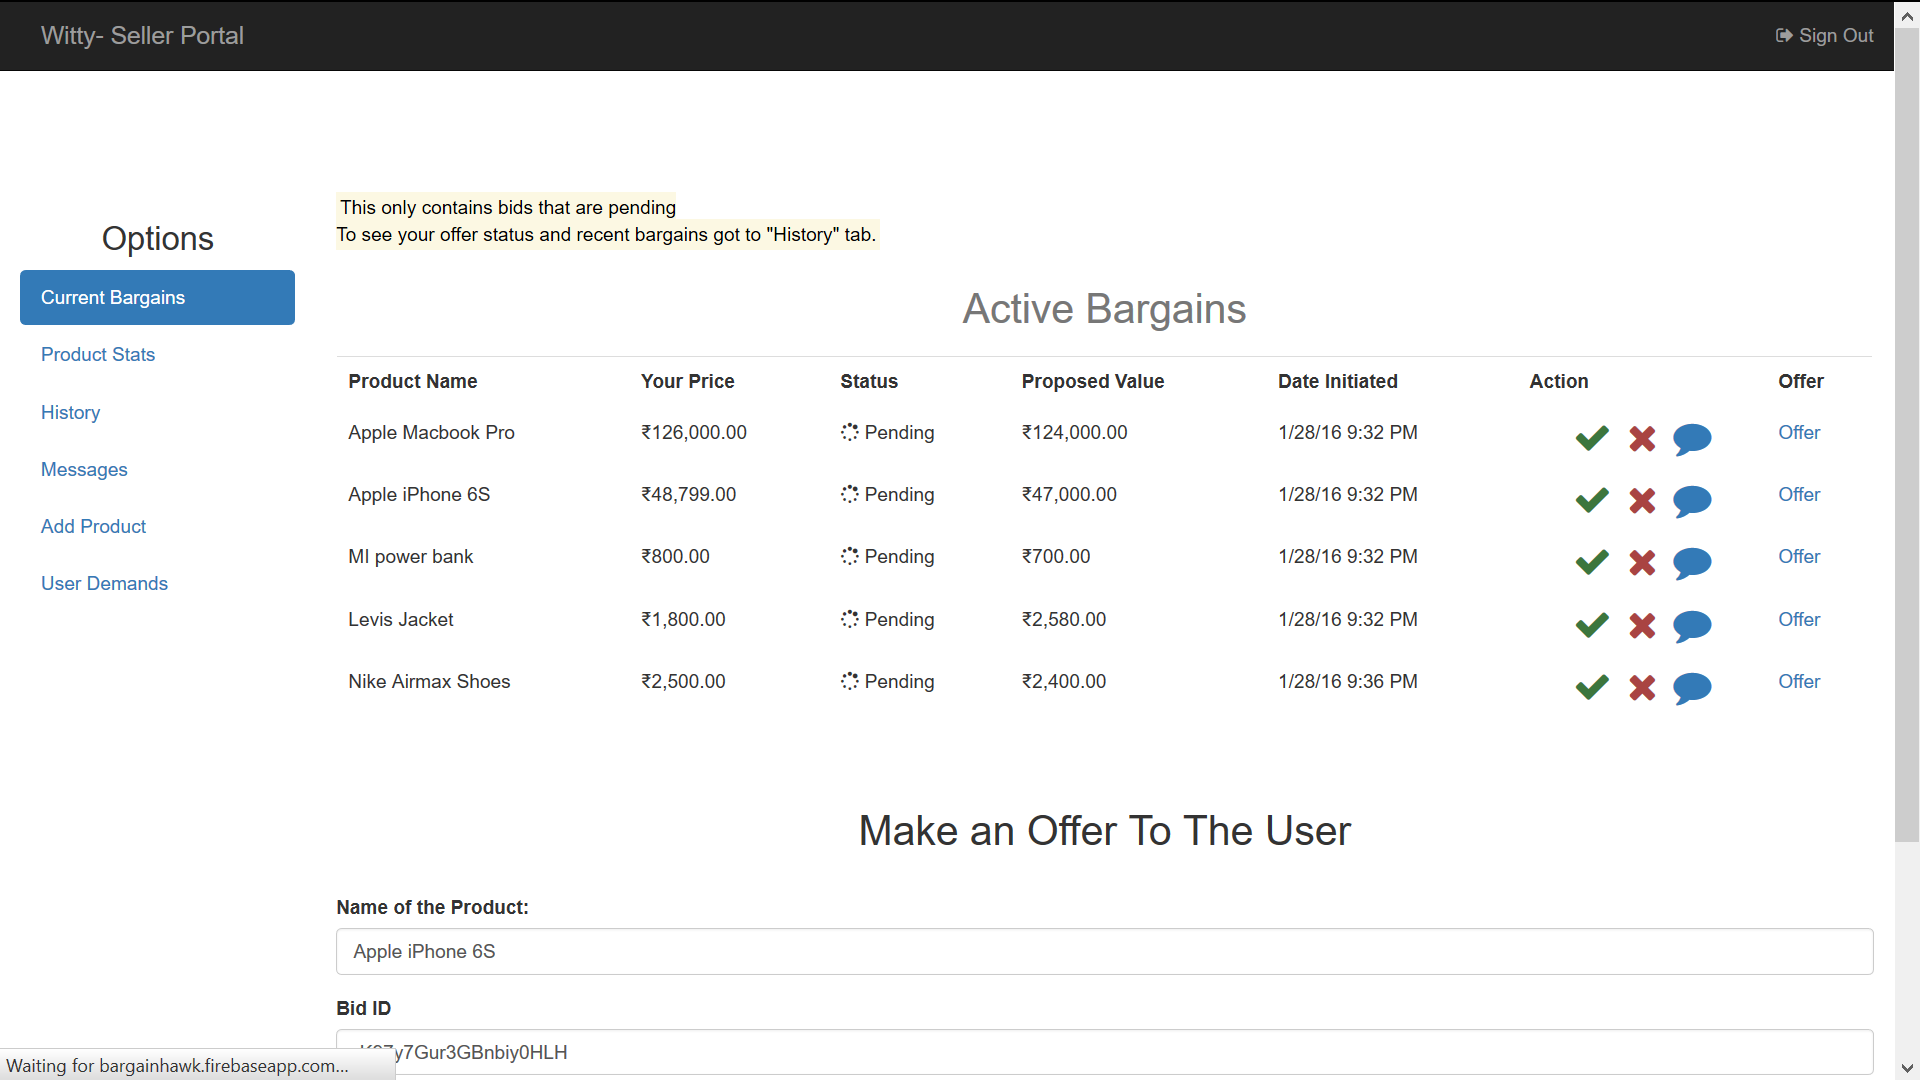Click Offer link for Apple Macbook Pro
1920x1080 pixels.
point(1798,432)
